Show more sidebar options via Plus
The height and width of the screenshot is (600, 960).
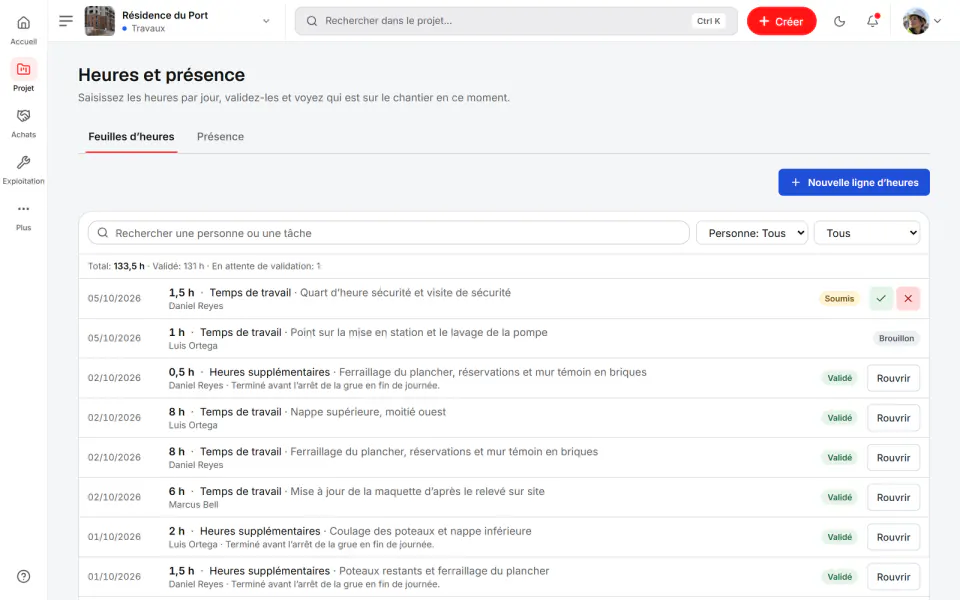(23, 216)
